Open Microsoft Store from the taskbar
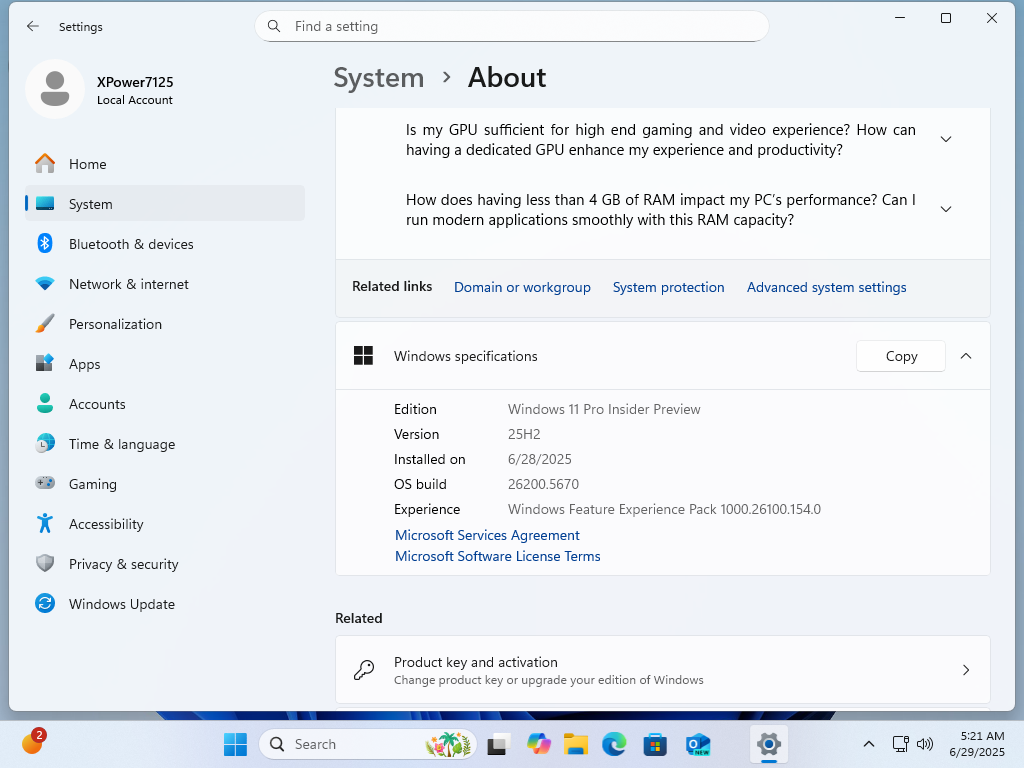The image size is (1024, 768). pyautogui.click(x=655, y=744)
